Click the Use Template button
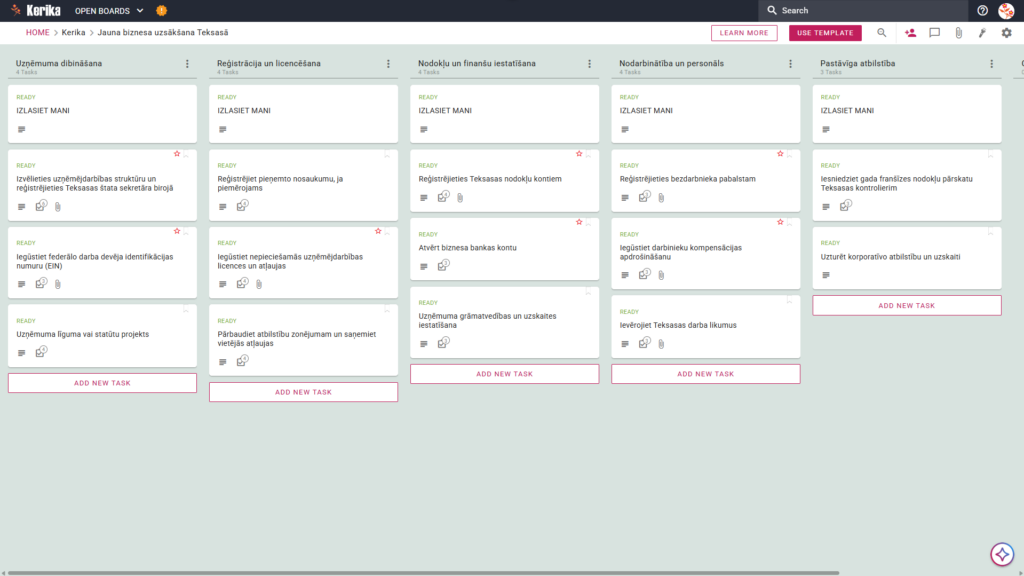1024x576 pixels. pos(825,33)
